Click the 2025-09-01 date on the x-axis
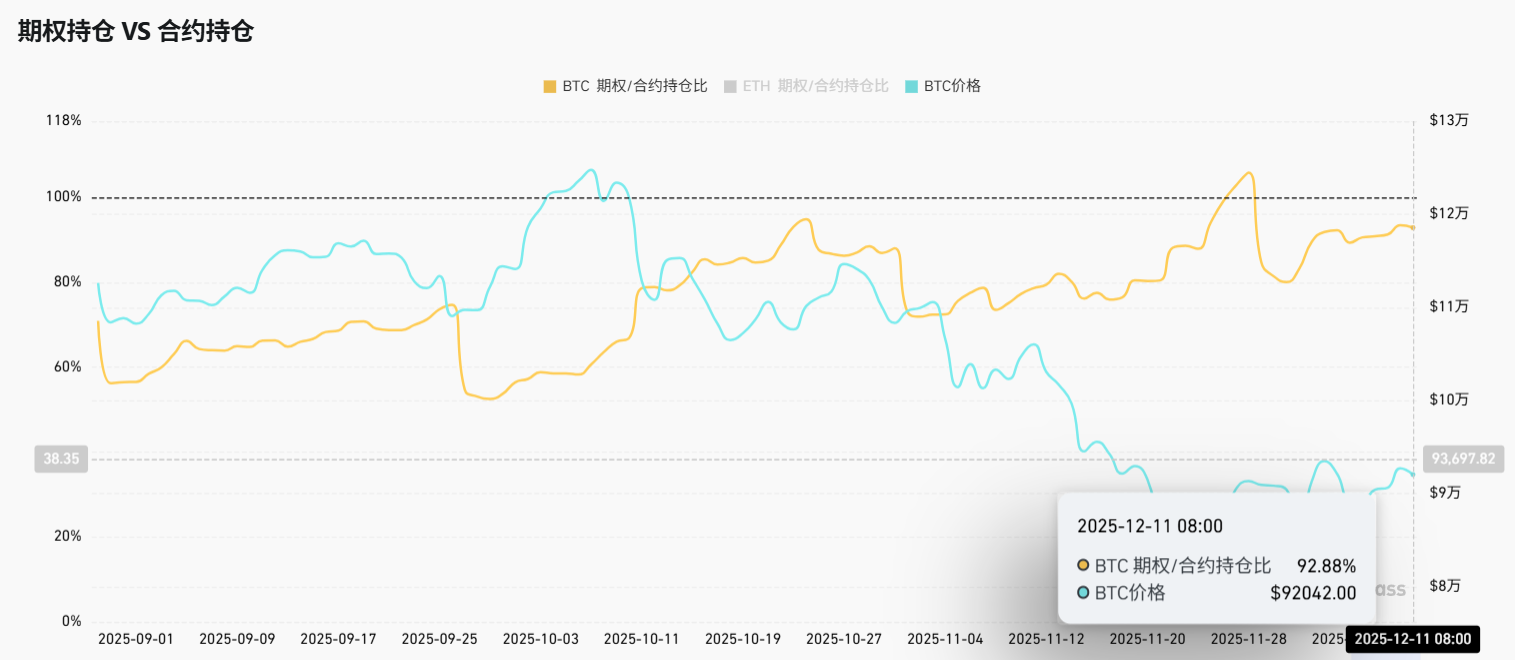Viewport: 1515px width, 660px height. [135, 638]
